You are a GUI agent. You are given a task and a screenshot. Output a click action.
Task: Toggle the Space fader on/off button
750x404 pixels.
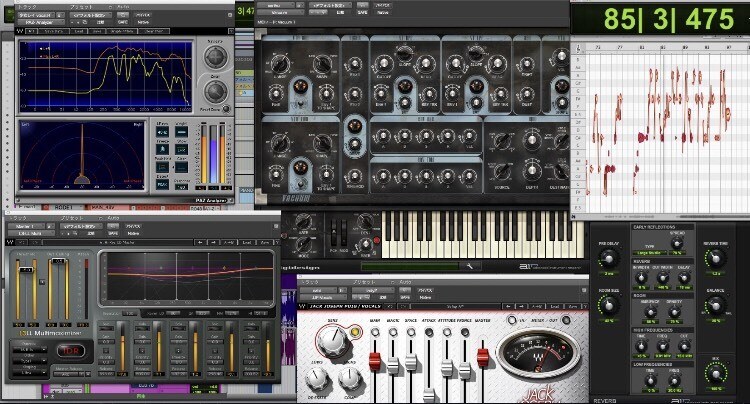click(411, 332)
